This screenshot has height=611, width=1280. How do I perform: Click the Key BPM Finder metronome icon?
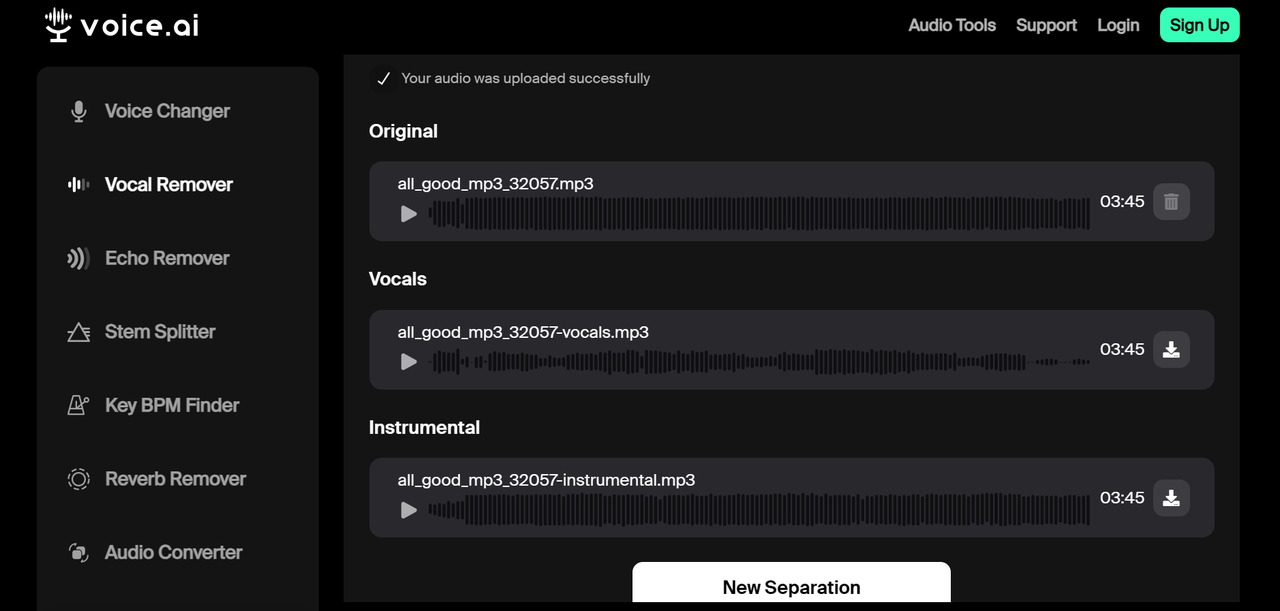pyautogui.click(x=78, y=405)
